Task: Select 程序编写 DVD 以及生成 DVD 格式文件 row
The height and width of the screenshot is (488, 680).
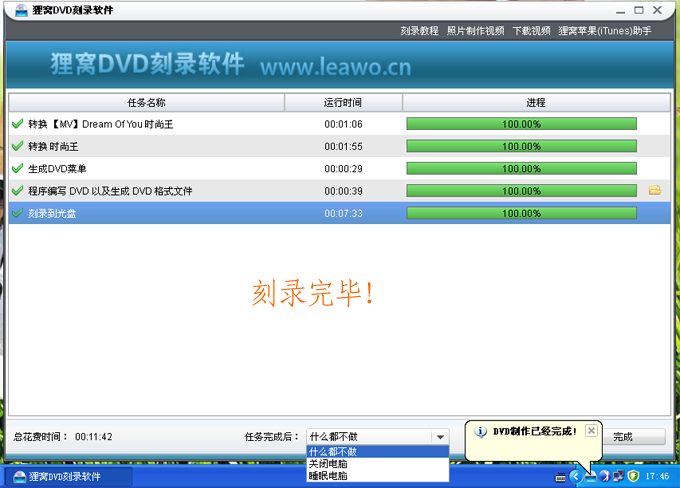Action: [340, 191]
